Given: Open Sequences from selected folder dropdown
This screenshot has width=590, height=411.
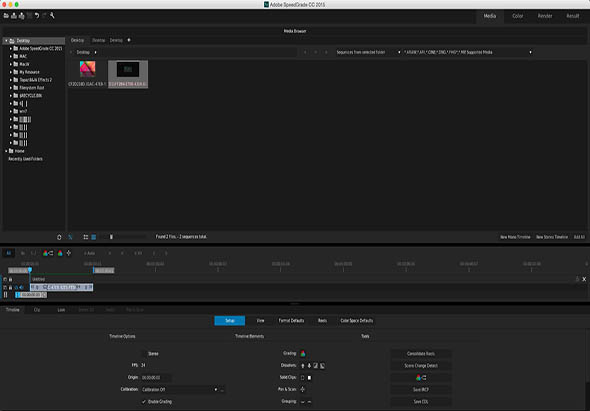Looking at the screenshot, I should (x=368, y=52).
